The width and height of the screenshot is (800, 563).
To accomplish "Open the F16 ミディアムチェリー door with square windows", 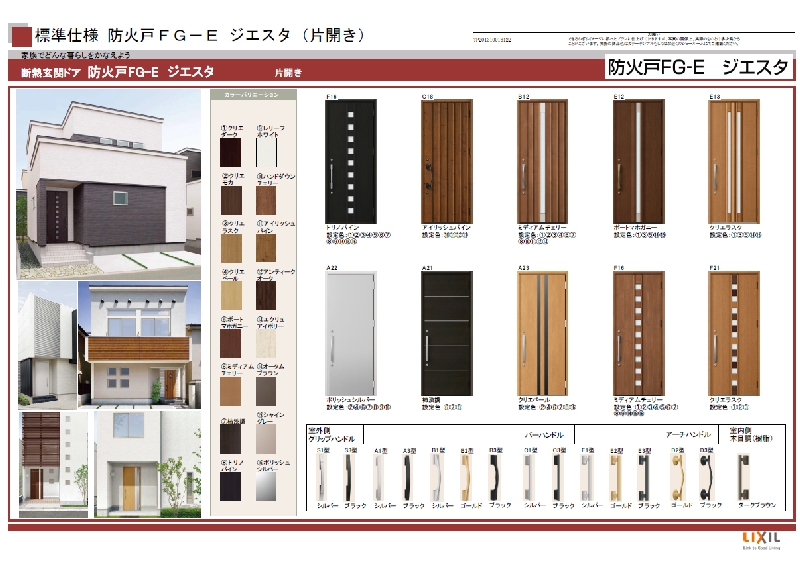I will (x=638, y=333).
